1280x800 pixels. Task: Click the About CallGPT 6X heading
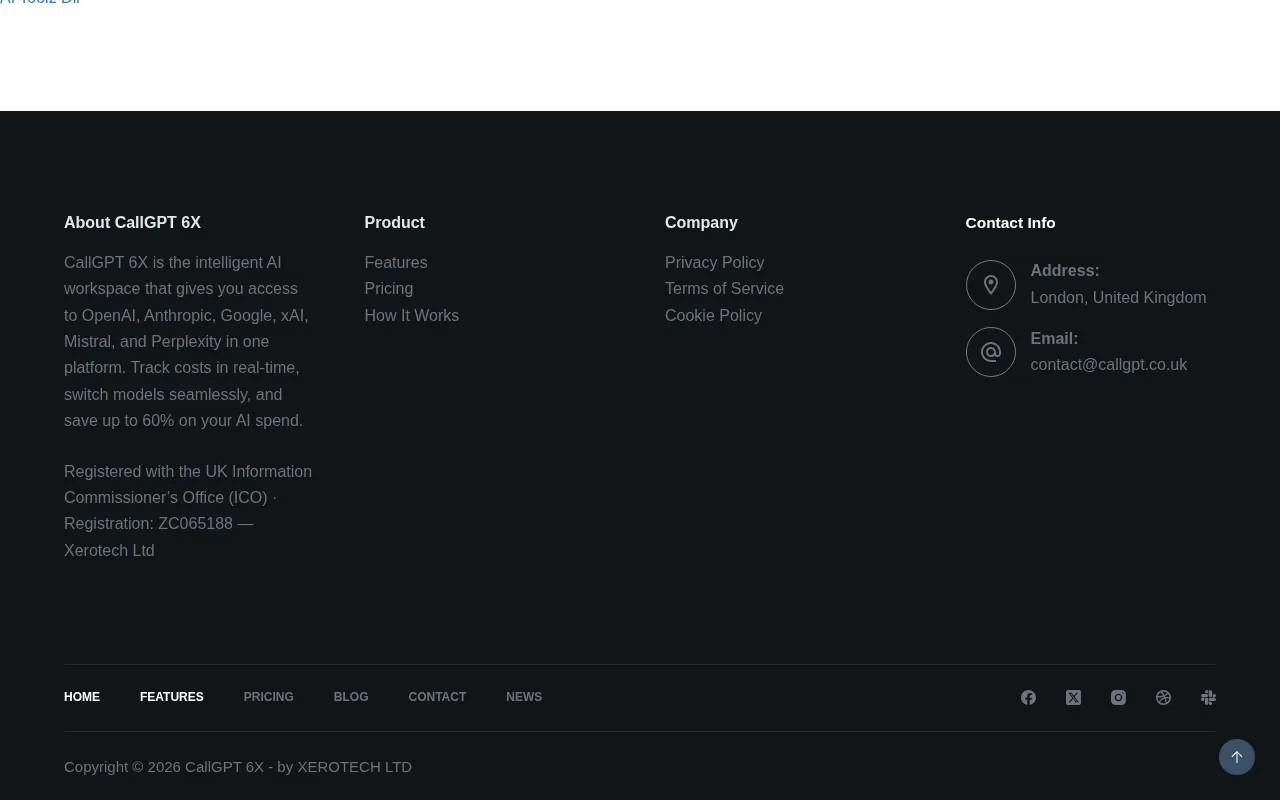[x=132, y=222]
